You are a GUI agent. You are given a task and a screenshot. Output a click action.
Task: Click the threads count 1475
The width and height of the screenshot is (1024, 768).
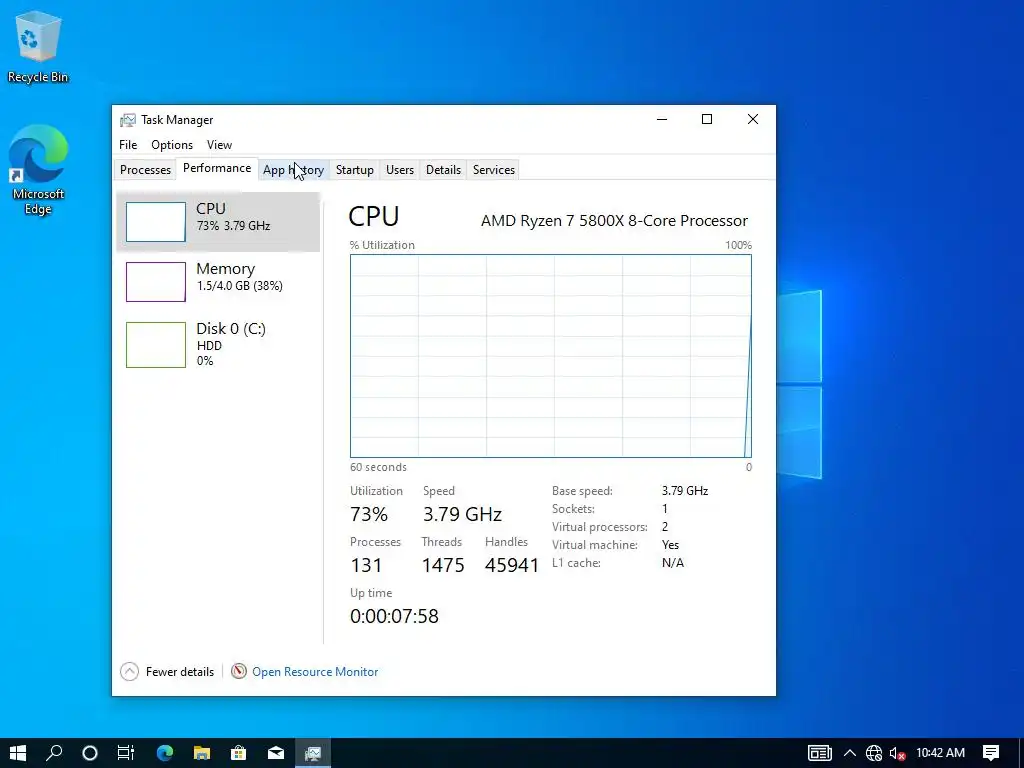point(443,565)
